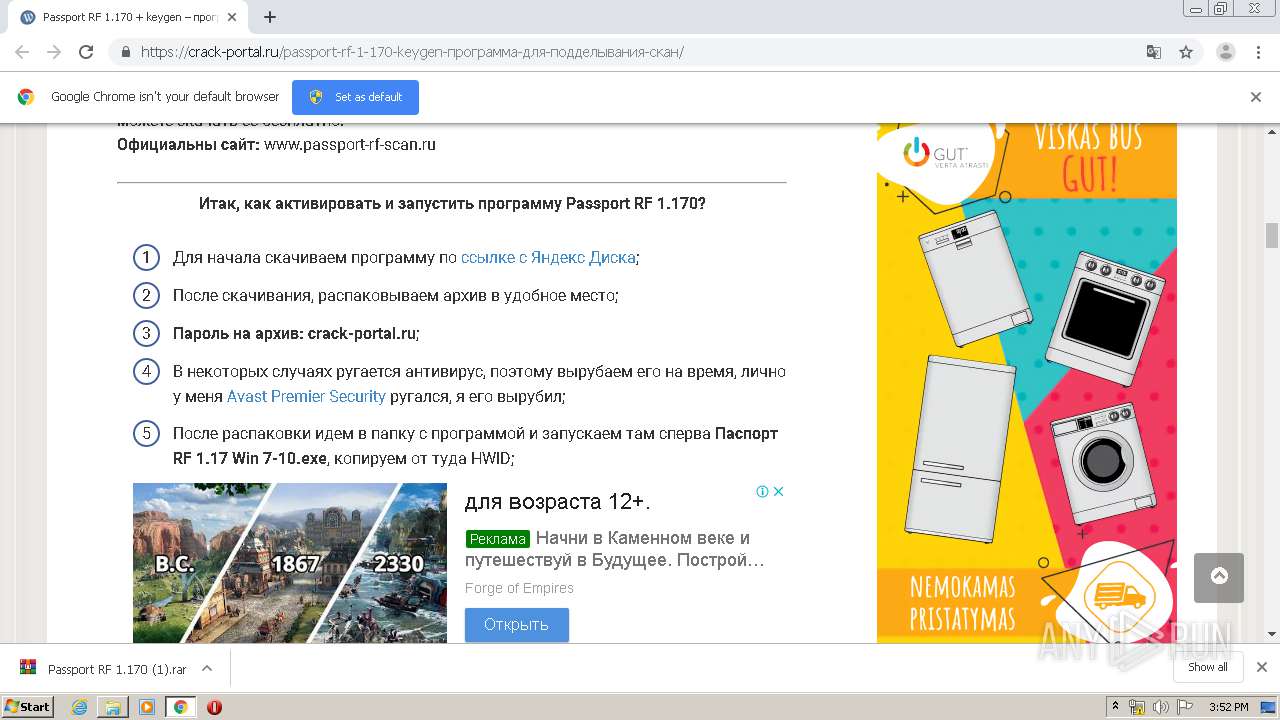Open the red security taskbar icon
Viewport: 1280px width, 720px height.
tap(214, 707)
